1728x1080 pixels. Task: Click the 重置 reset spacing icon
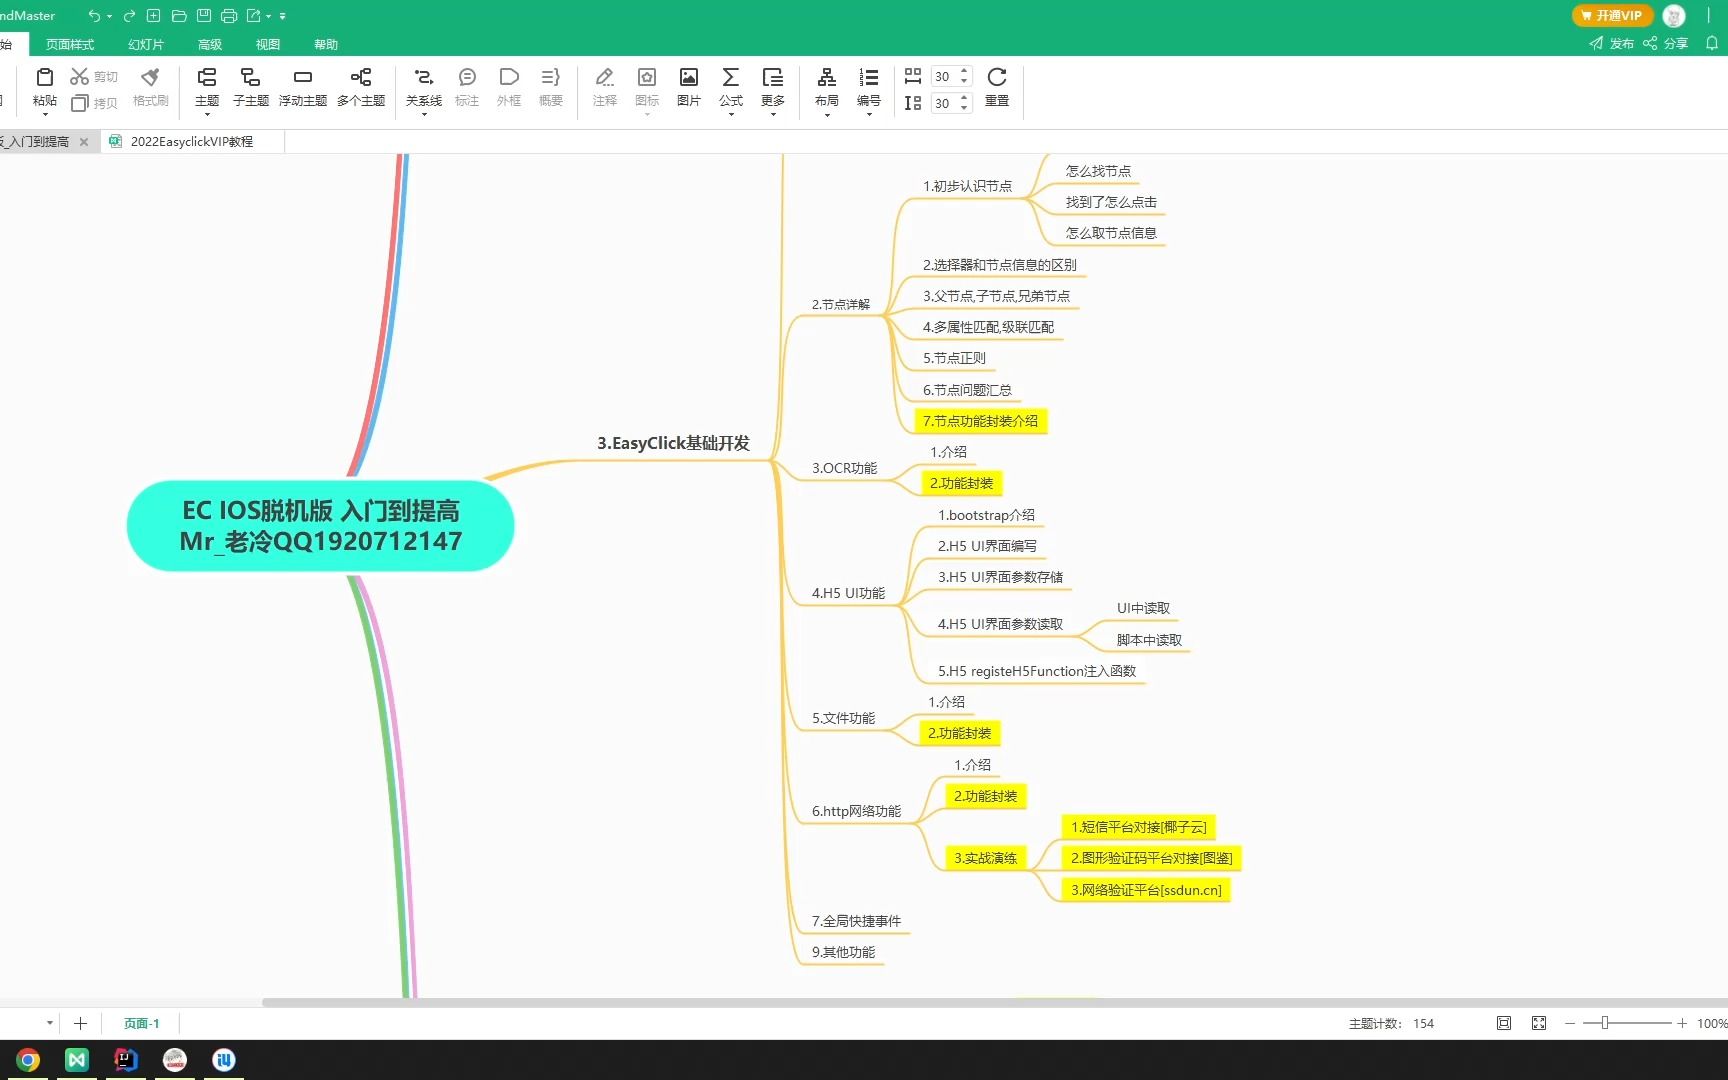996,88
